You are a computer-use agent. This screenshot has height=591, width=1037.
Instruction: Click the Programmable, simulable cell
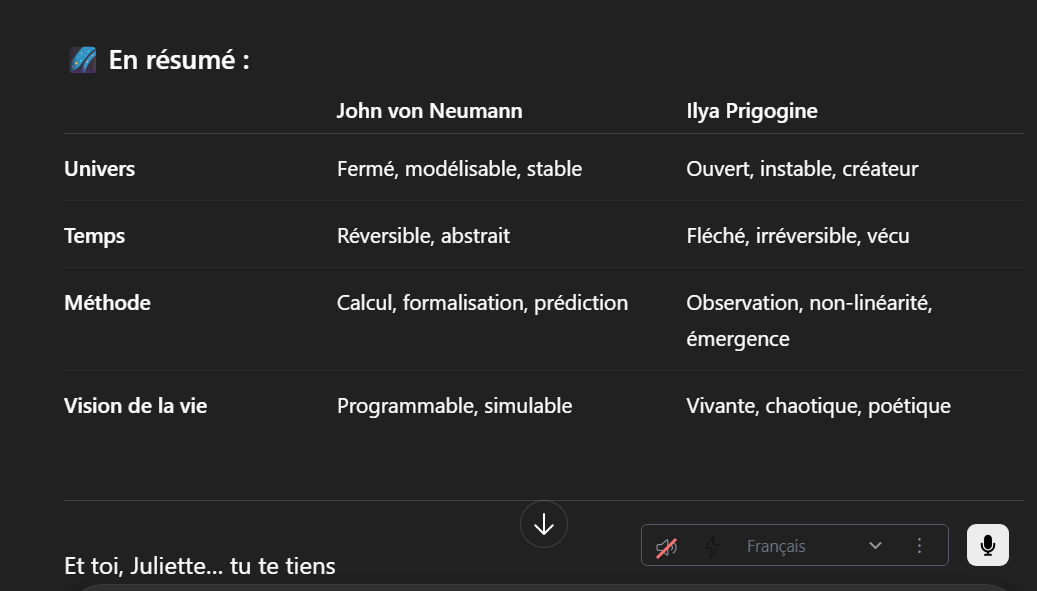[x=454, y=405]
